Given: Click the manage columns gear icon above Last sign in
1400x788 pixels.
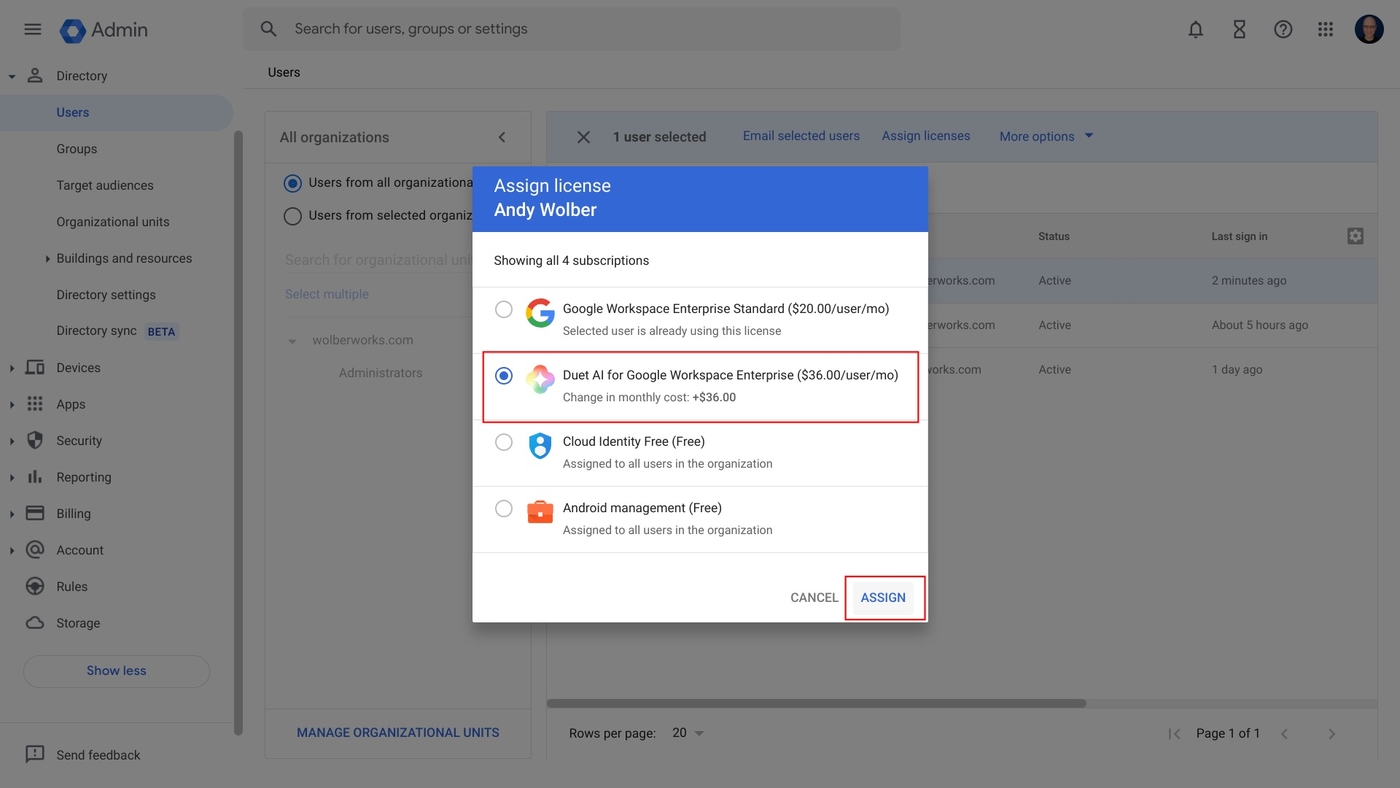Looking at the screenshot, I should coord(1355,235).
